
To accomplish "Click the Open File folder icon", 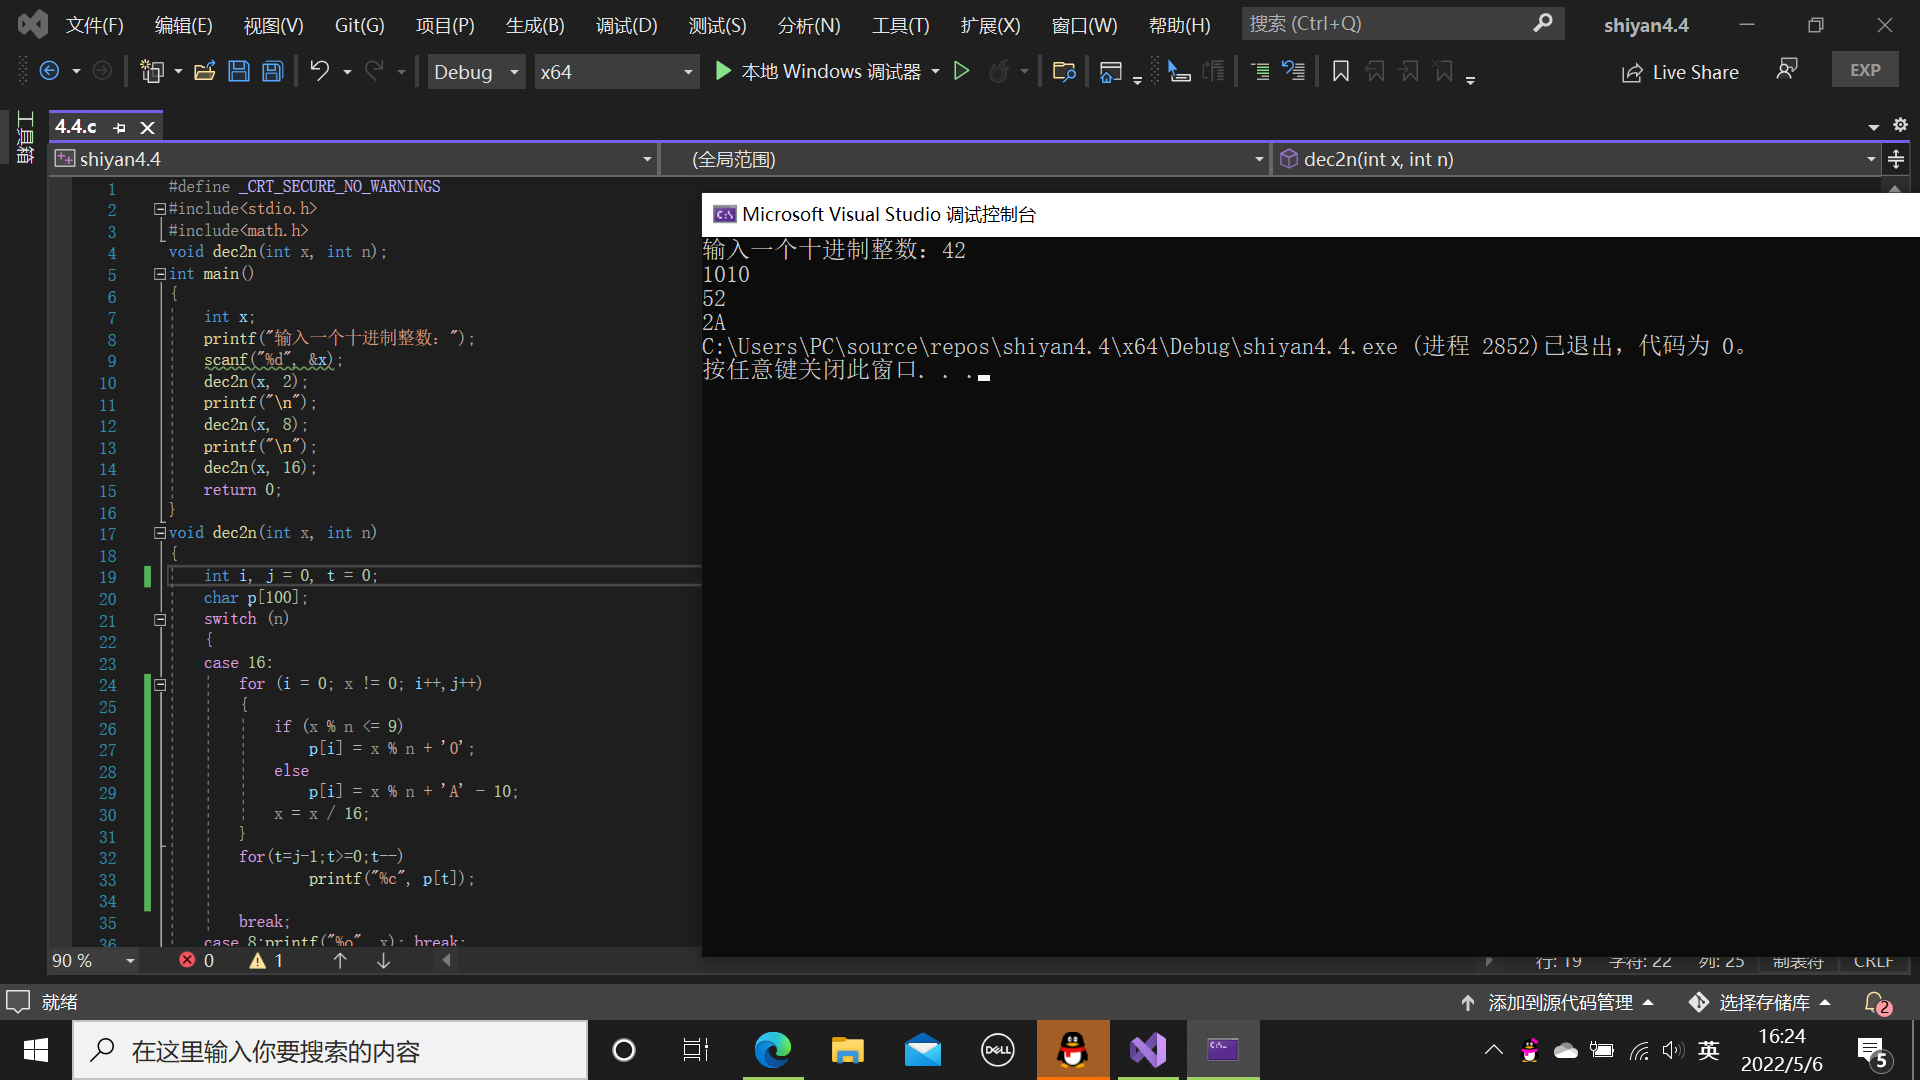I will tap(205, 71).
